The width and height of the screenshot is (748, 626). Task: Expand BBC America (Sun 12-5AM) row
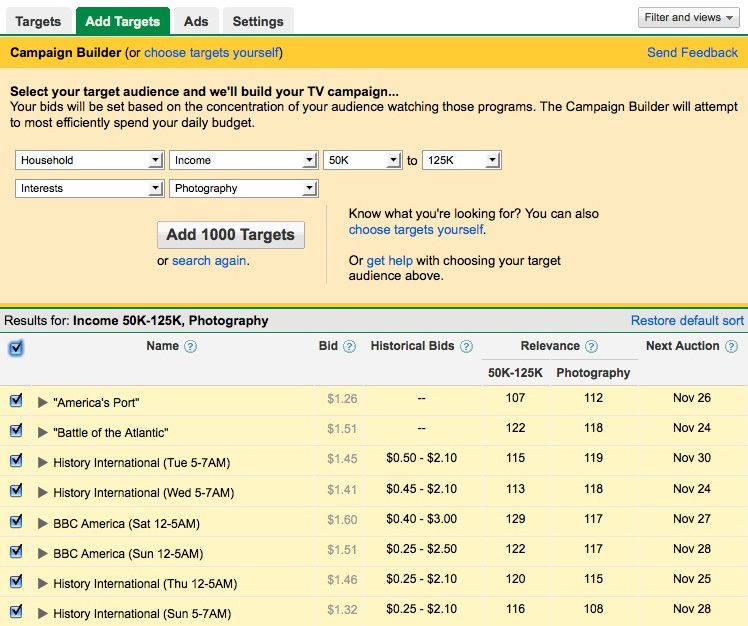[42, 553]
